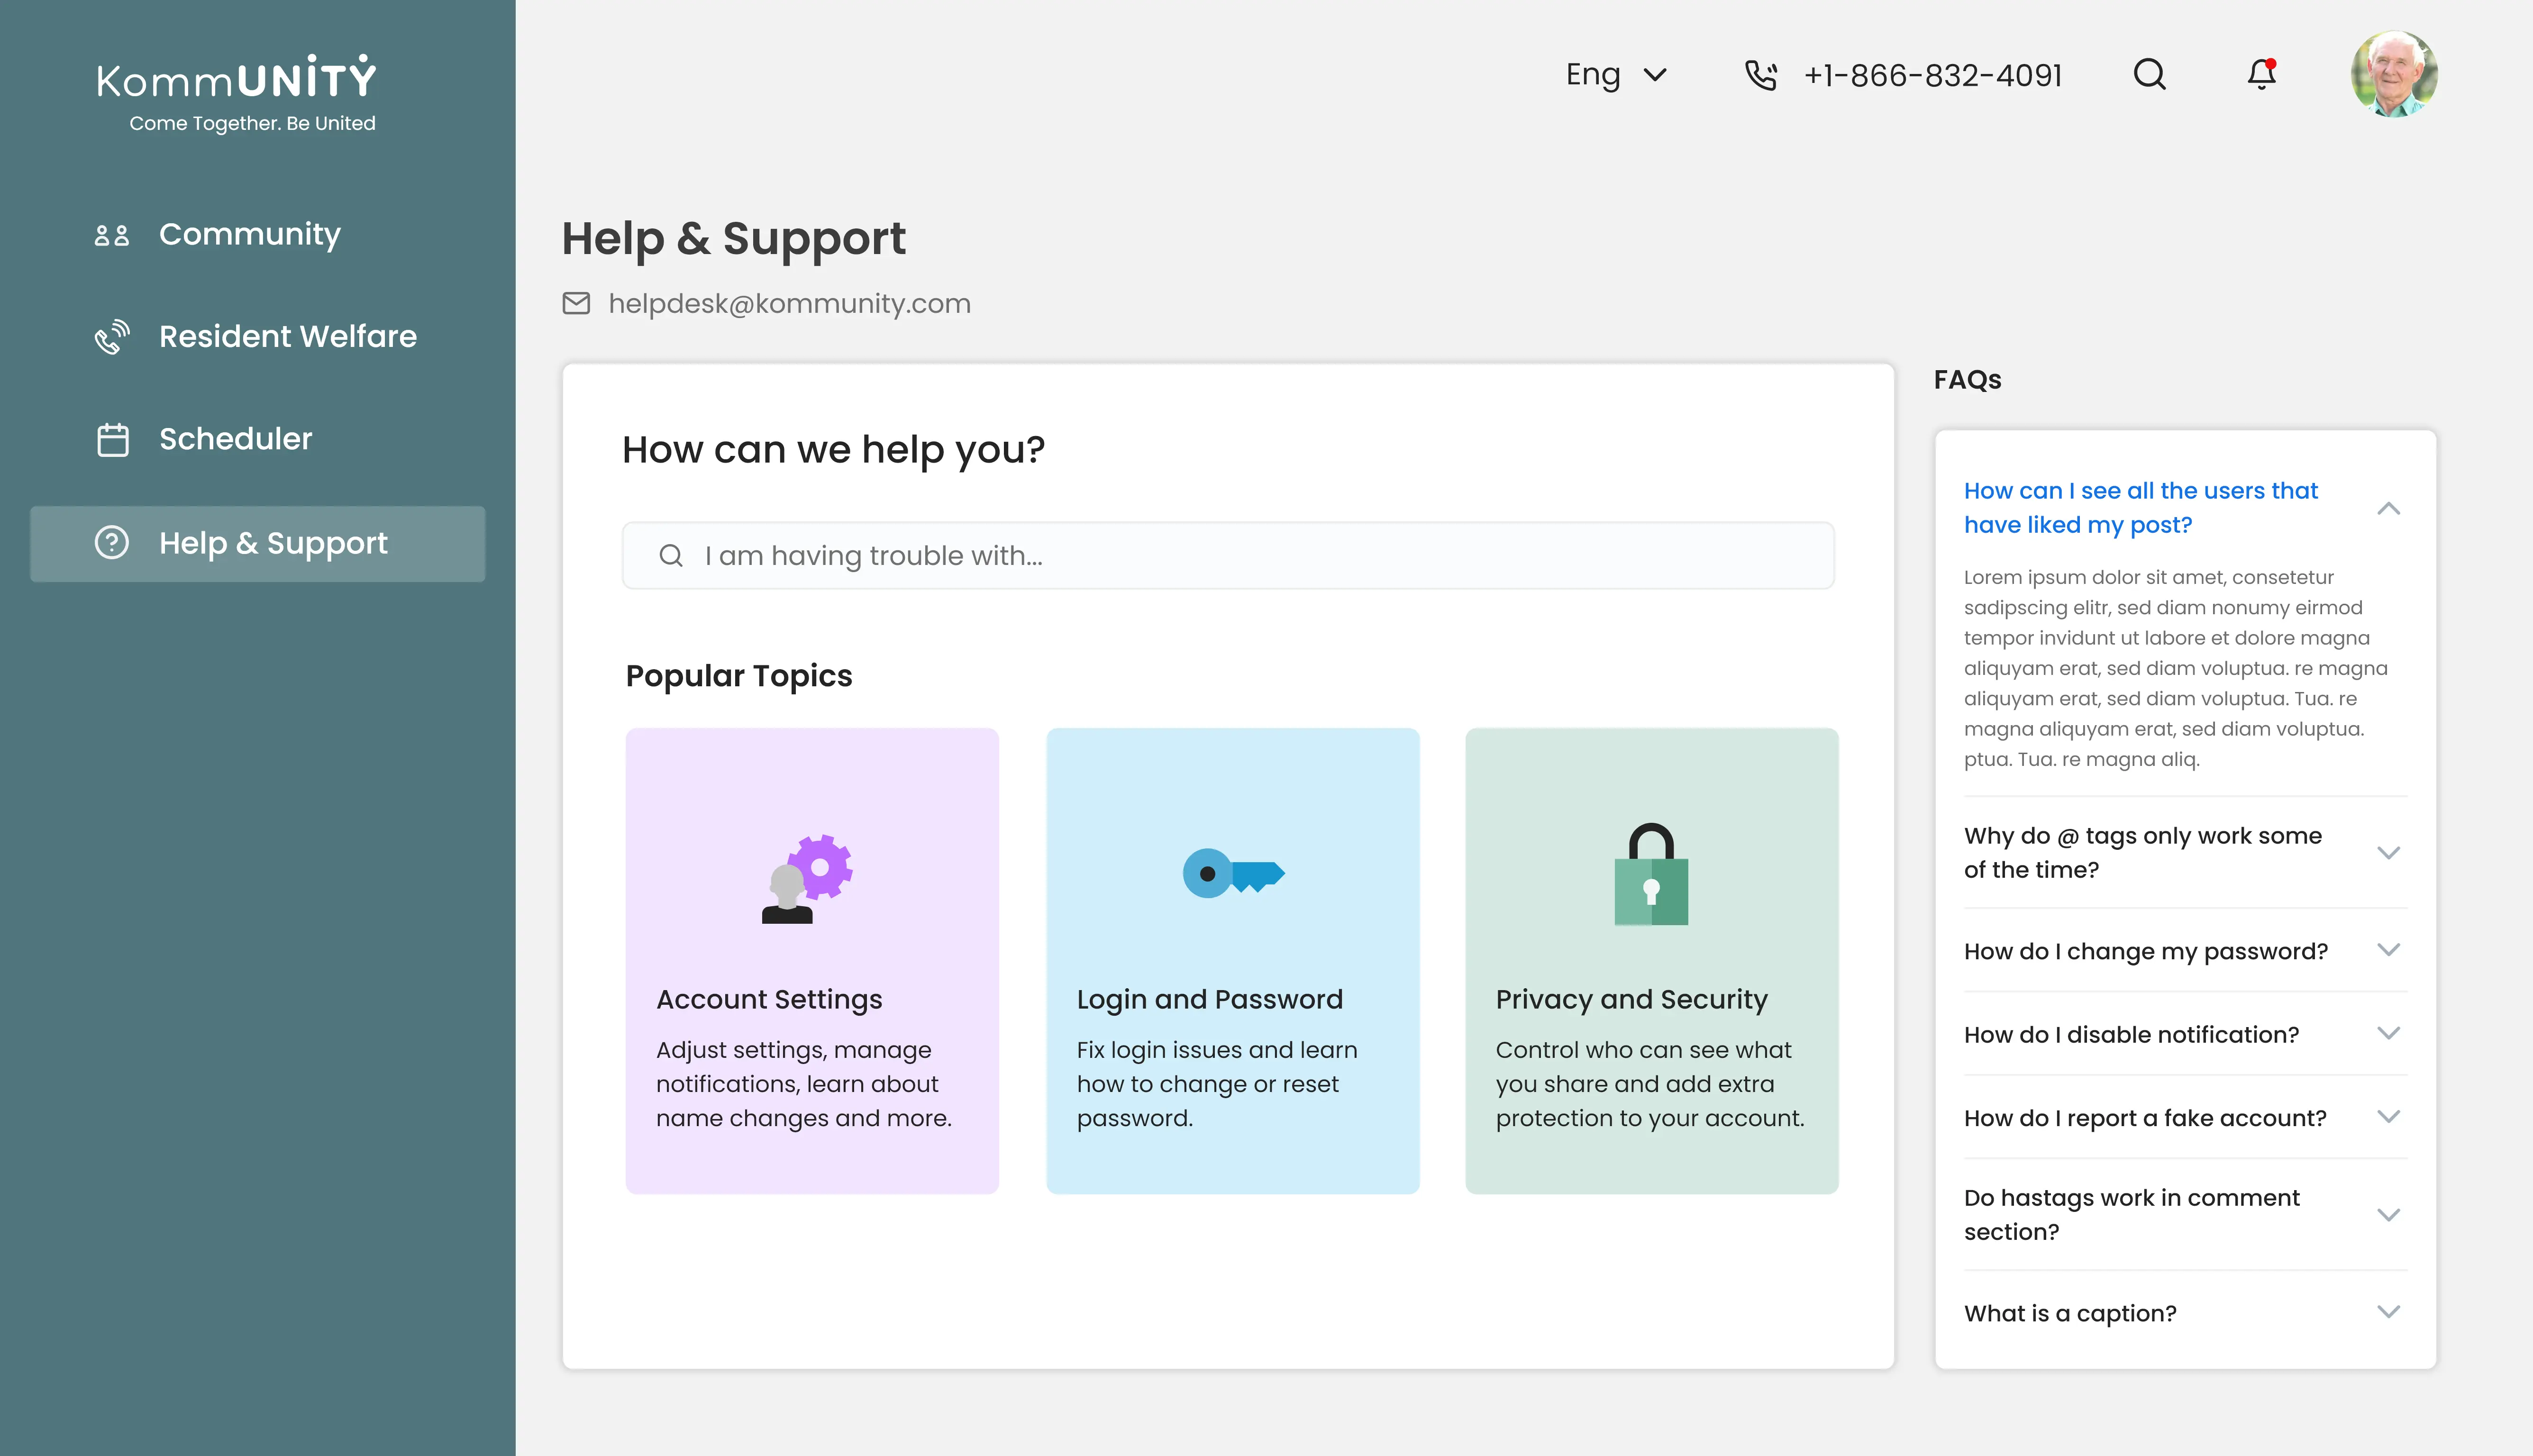Open the Privacy and Security topic card
The image size is (2533, 1456).
click(x=1651, y=960)
